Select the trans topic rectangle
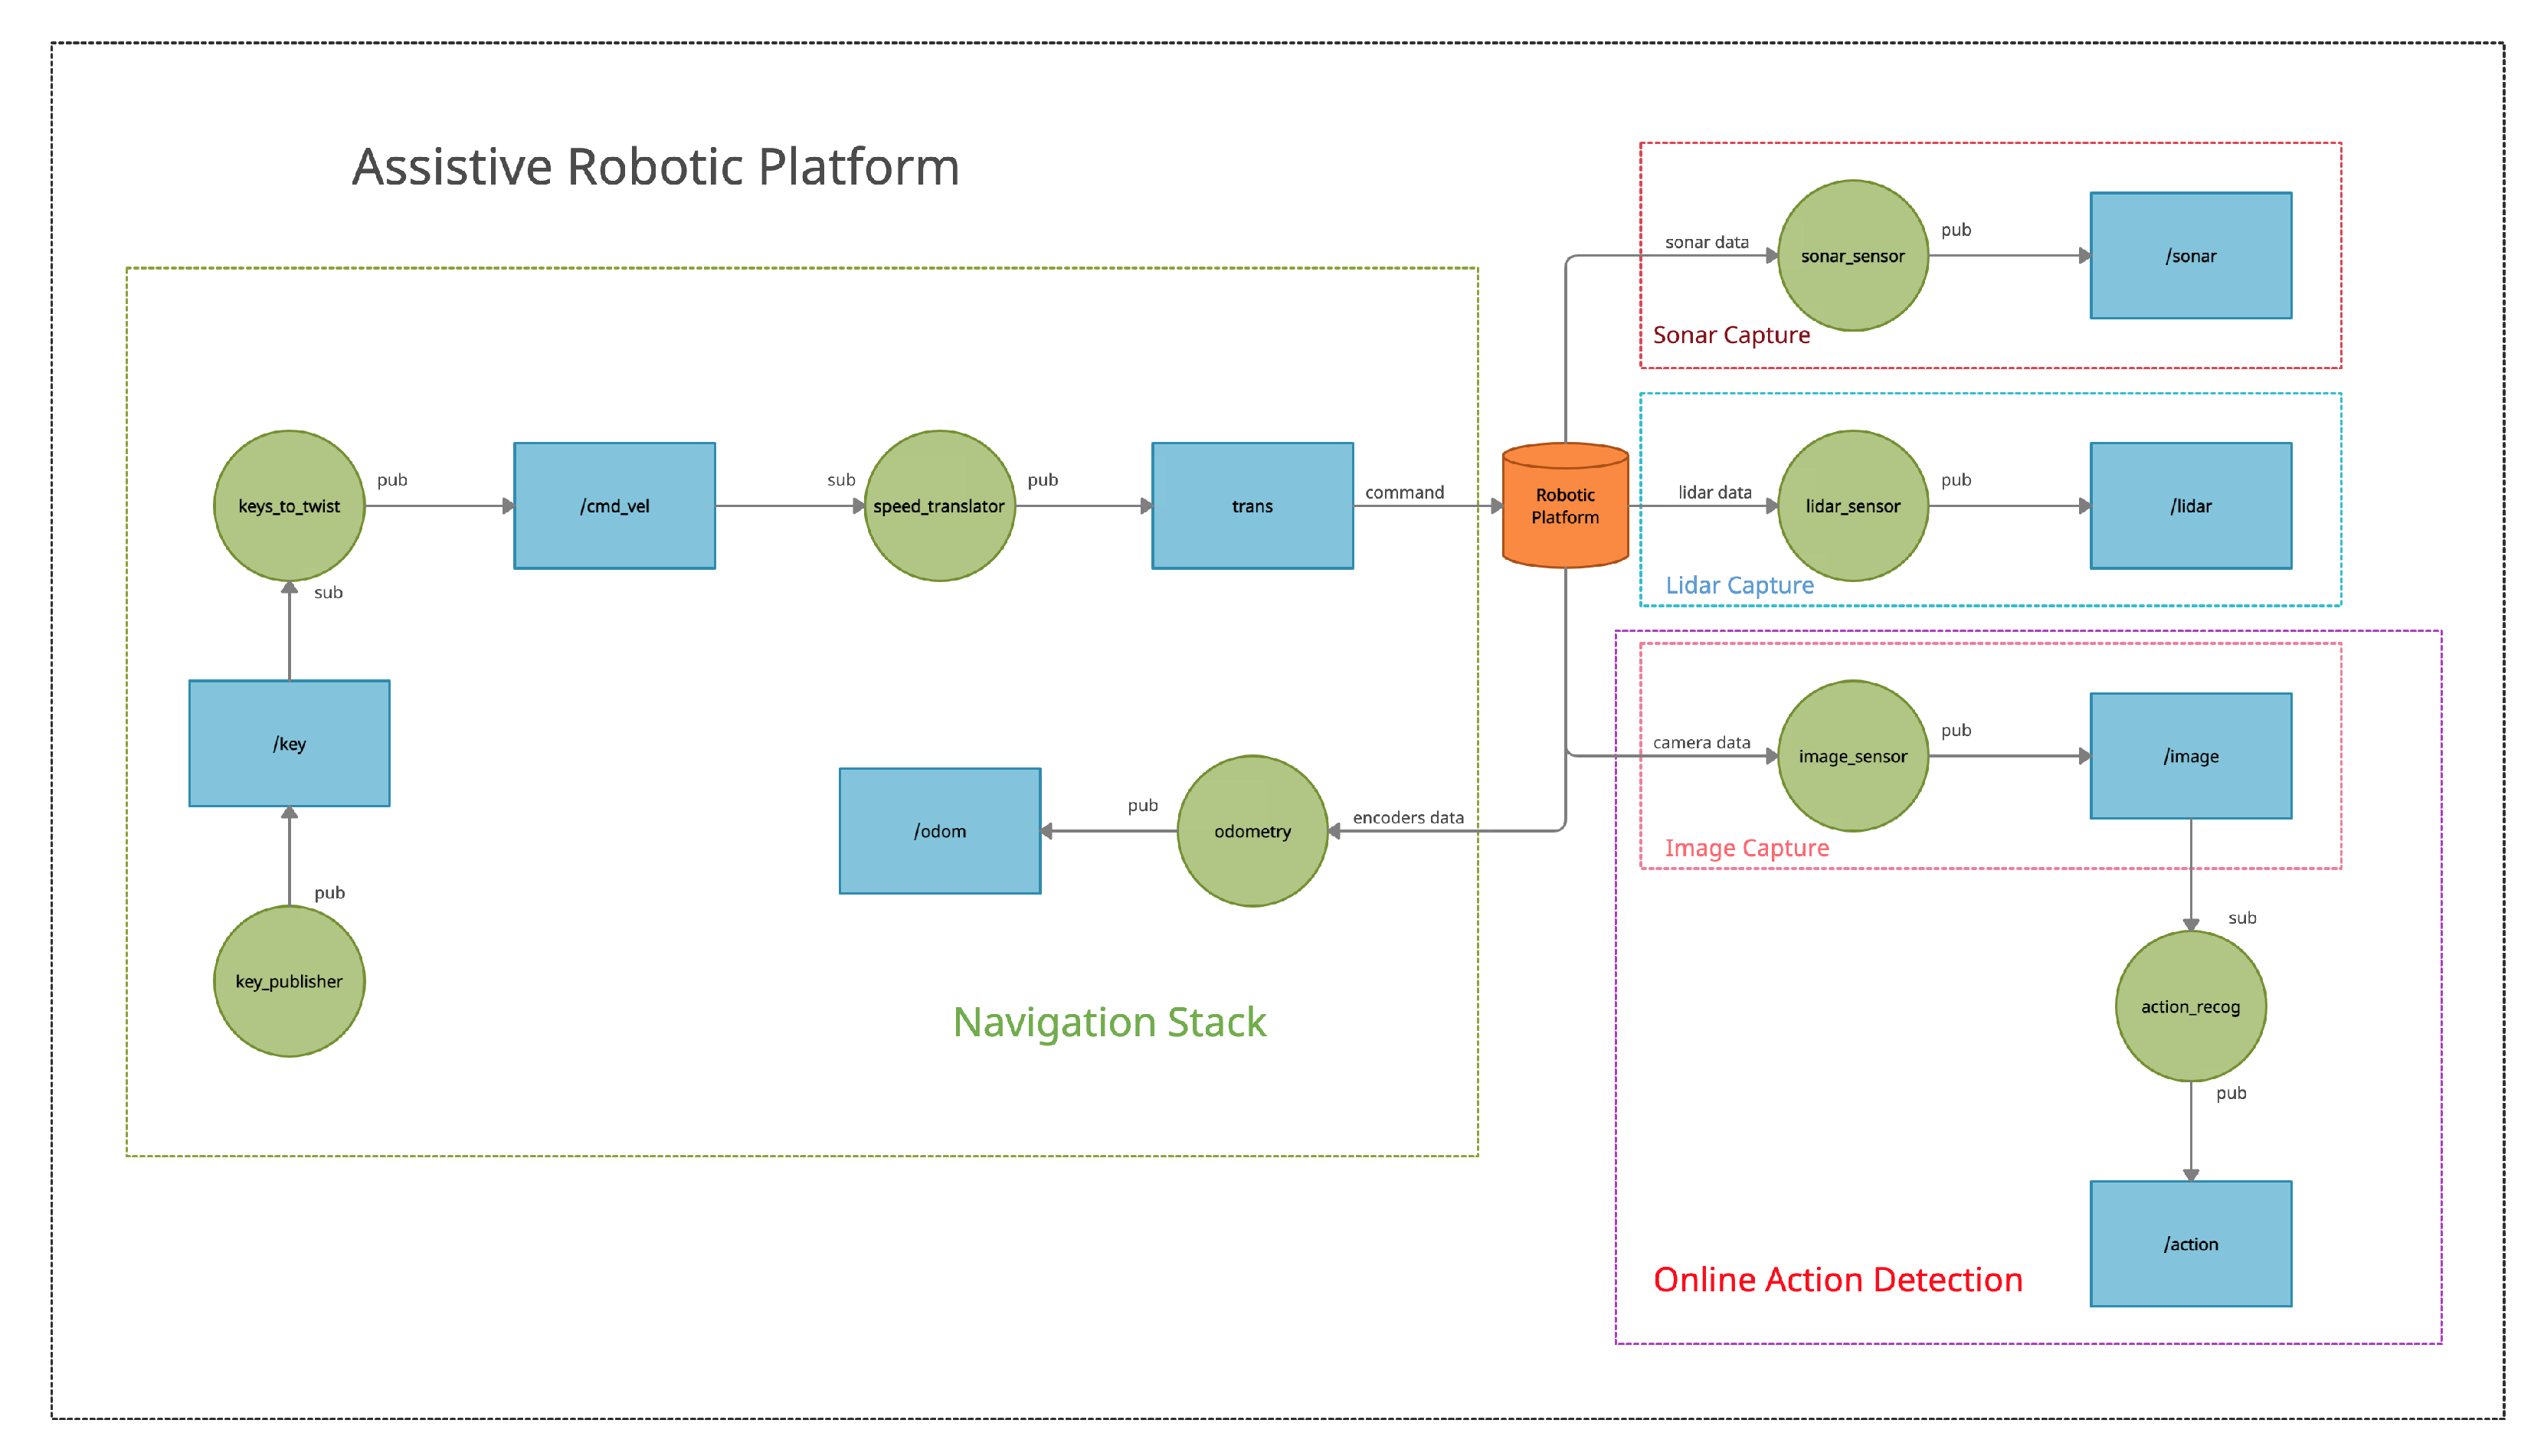This screenshot has height=1456, width=2544. click(1252, 506)
